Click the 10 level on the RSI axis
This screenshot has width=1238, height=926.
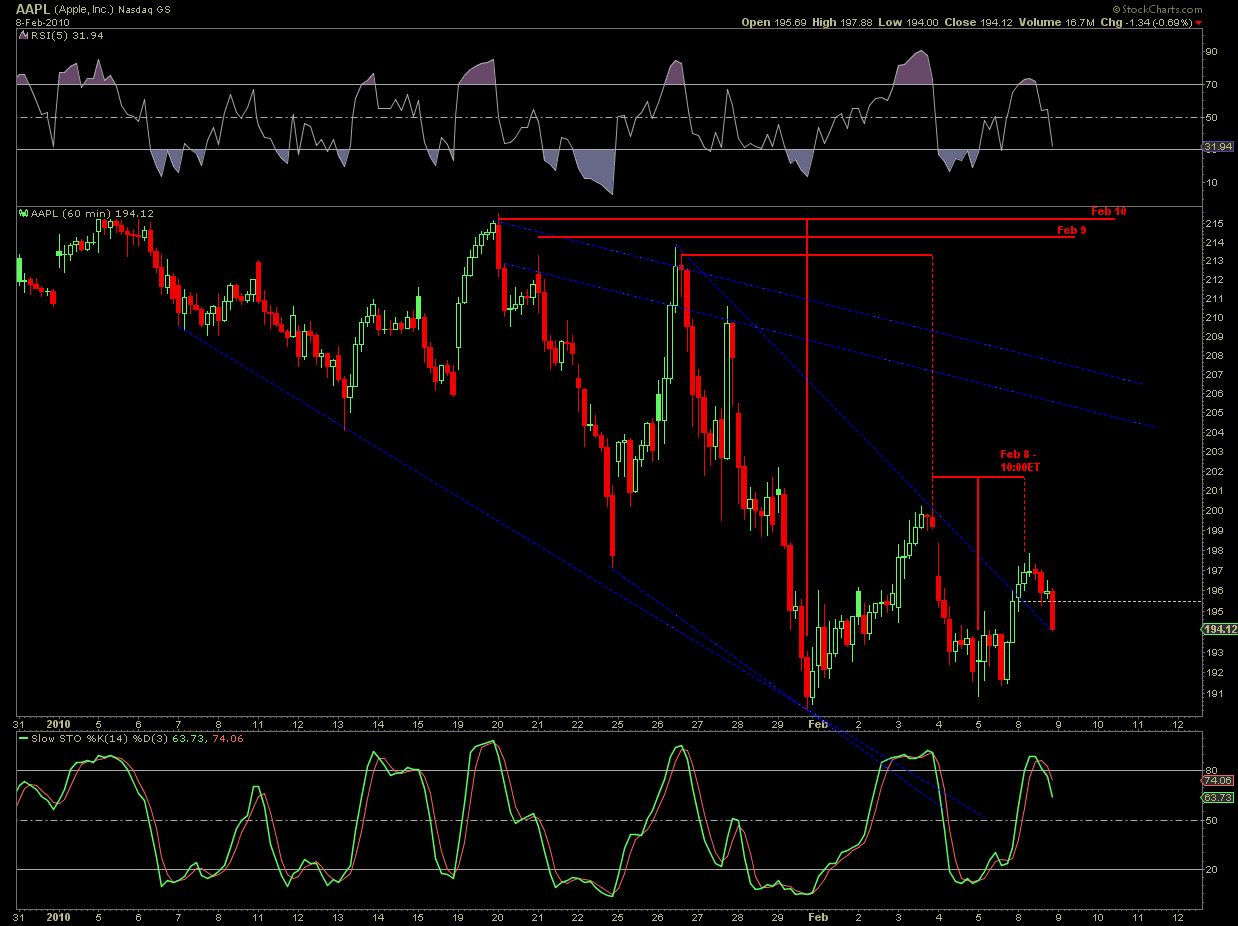point(1211,182)
